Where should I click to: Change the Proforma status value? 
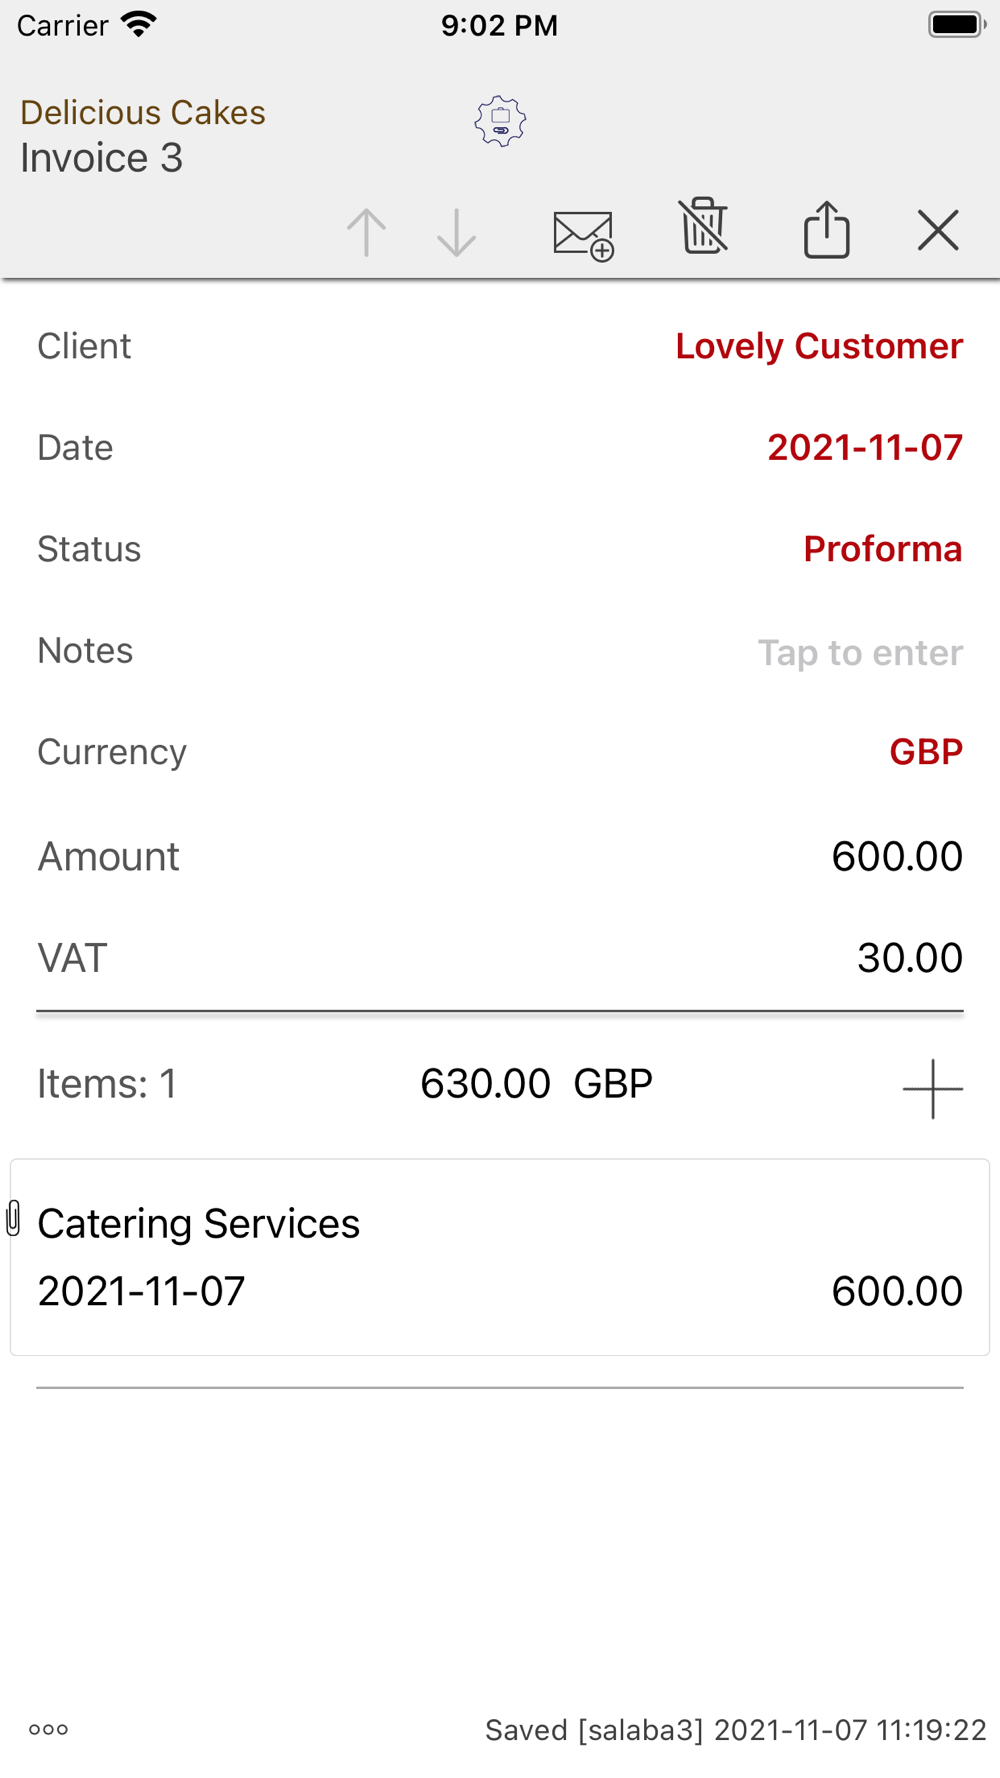882,549
